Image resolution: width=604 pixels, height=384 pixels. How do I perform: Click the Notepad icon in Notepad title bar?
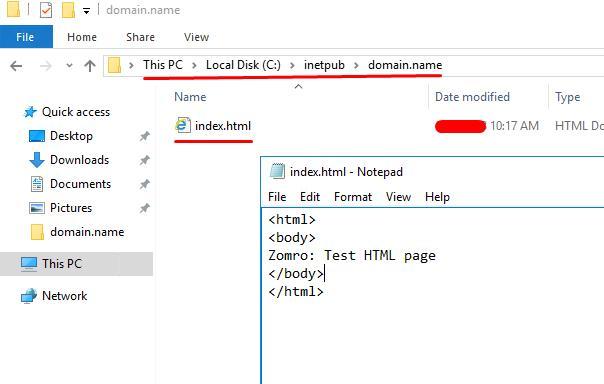pyautogui.click(x=277, y=171)
